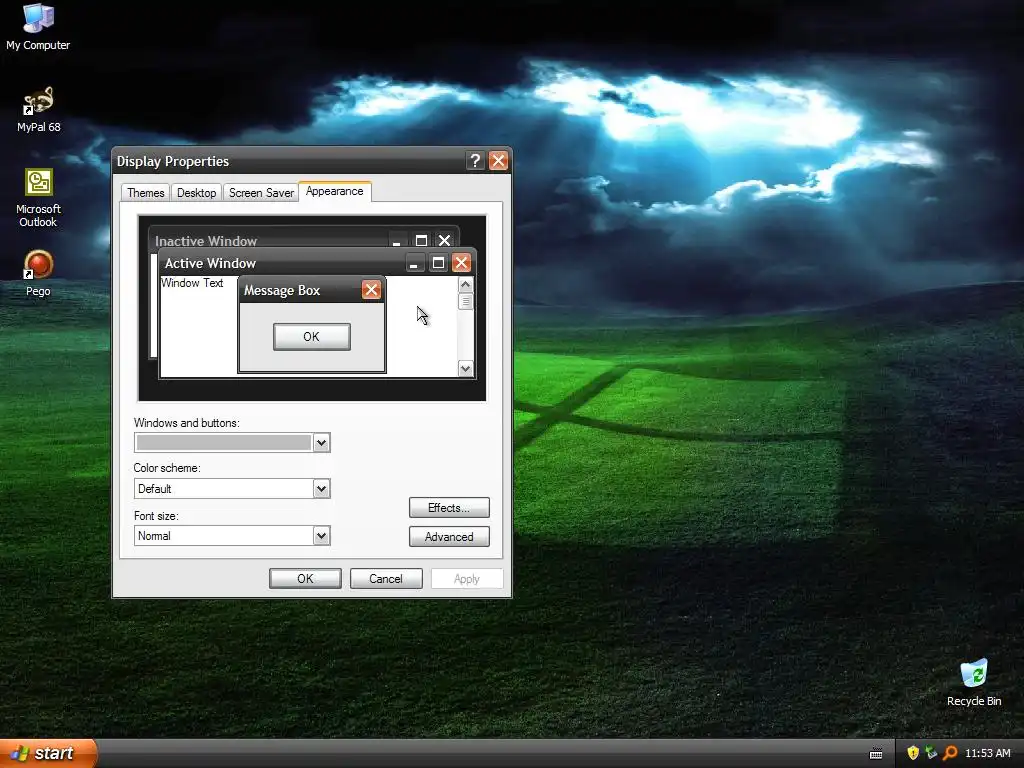
Task: Click the Message Box preview close icon
Action: [x=371, y=290]
